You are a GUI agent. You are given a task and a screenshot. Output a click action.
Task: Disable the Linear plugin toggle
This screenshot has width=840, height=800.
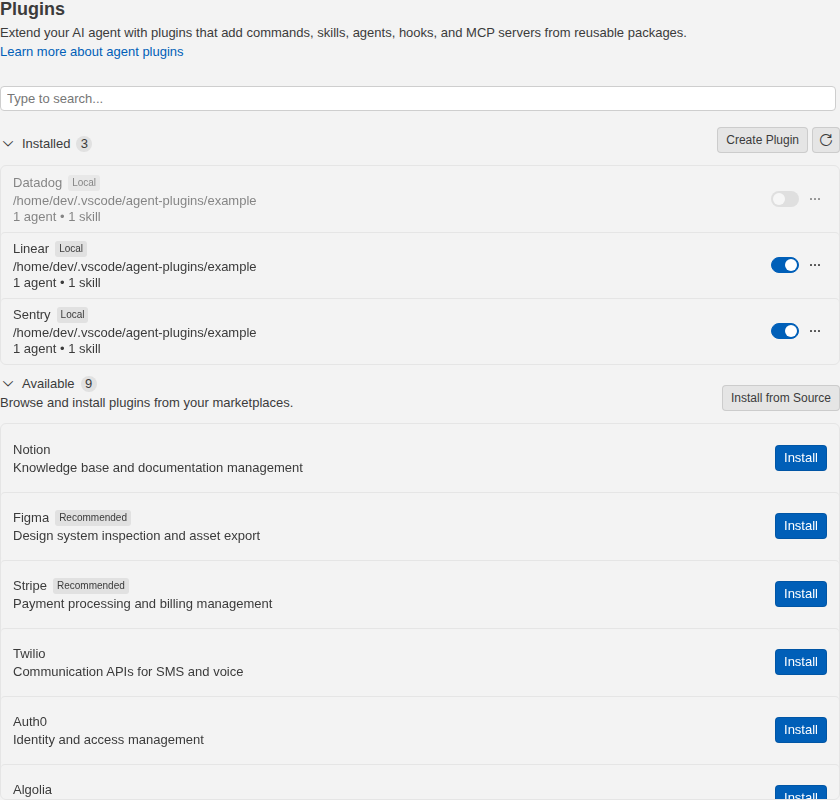point(785,265)
